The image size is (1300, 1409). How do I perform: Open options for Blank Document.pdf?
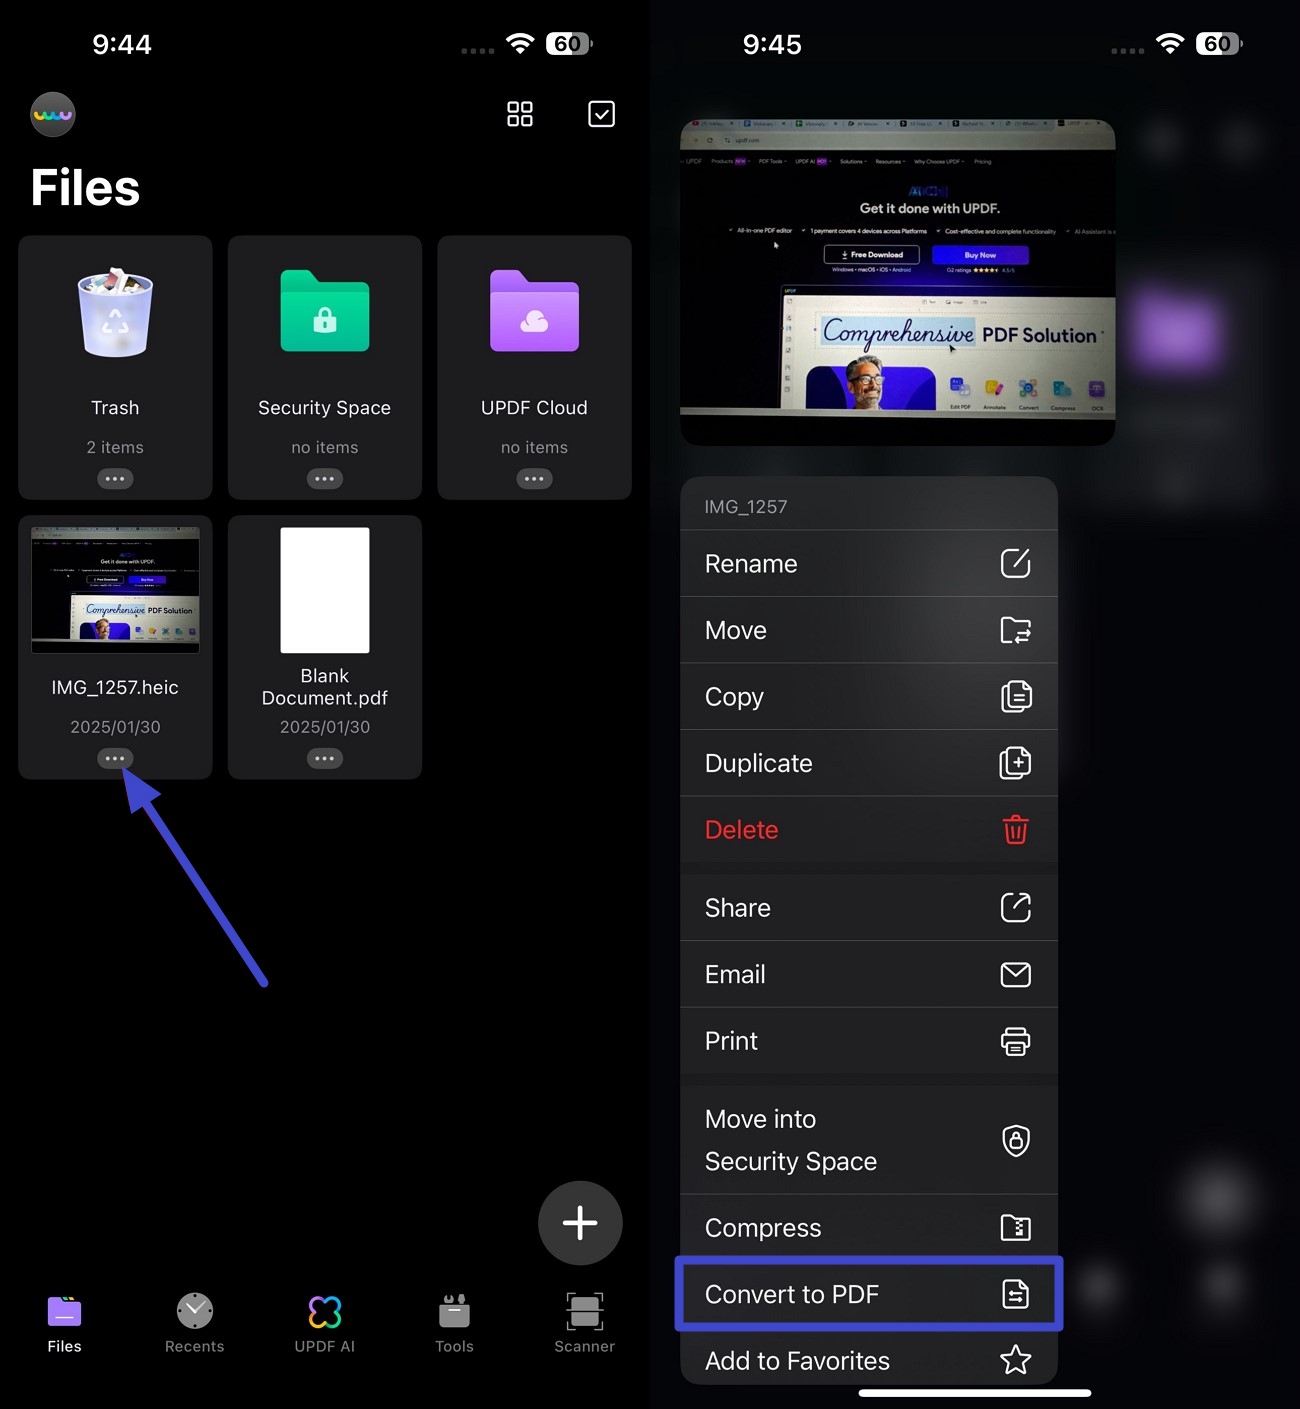[x=324, y=758]
